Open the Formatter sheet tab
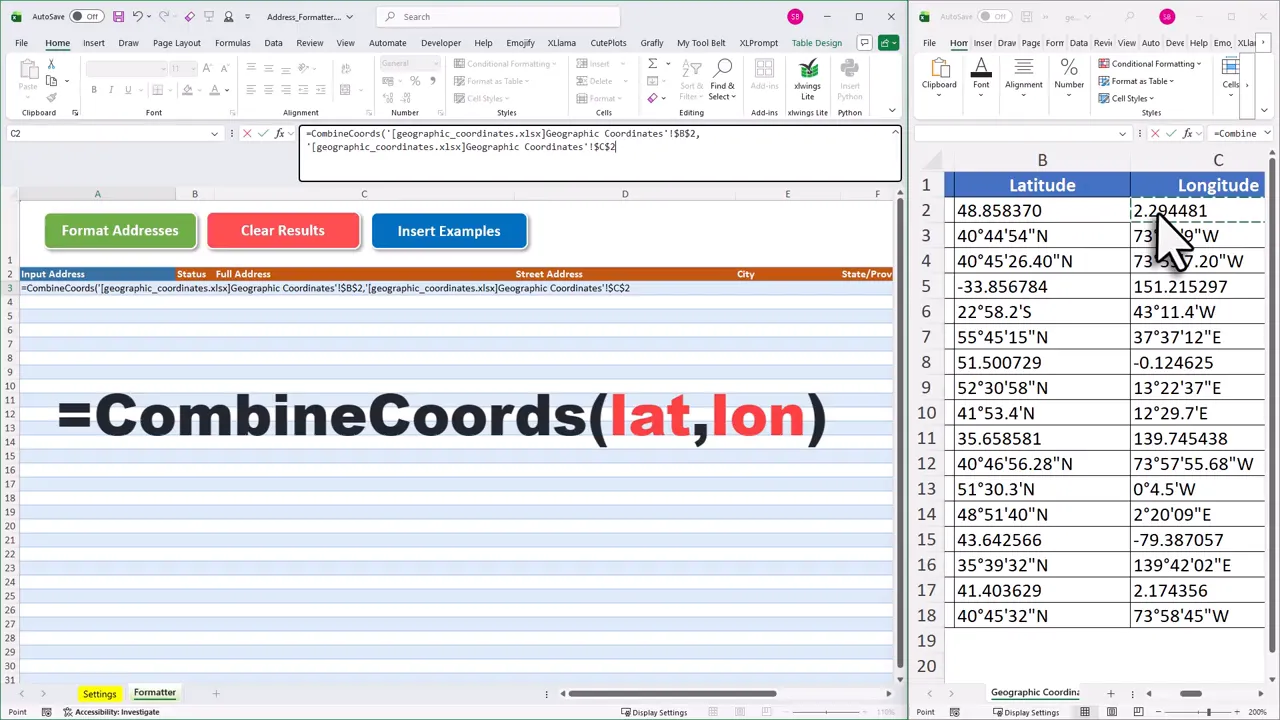Screen dimensions: 1280x720 click(154, 692)
